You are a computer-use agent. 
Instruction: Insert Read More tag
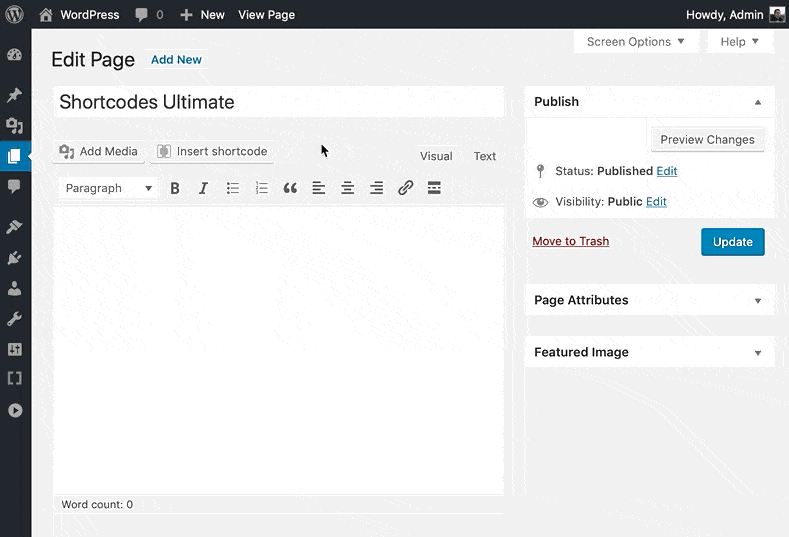434,188
